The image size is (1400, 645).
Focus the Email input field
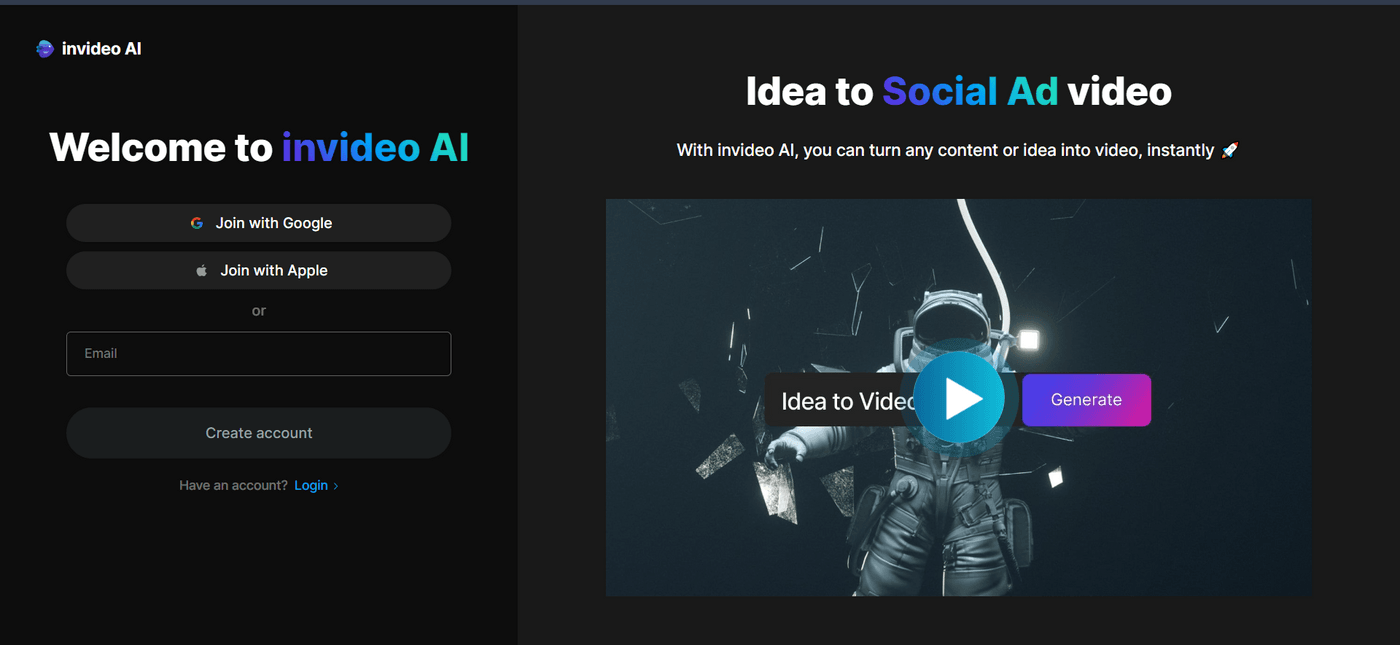tap(259, 354)
